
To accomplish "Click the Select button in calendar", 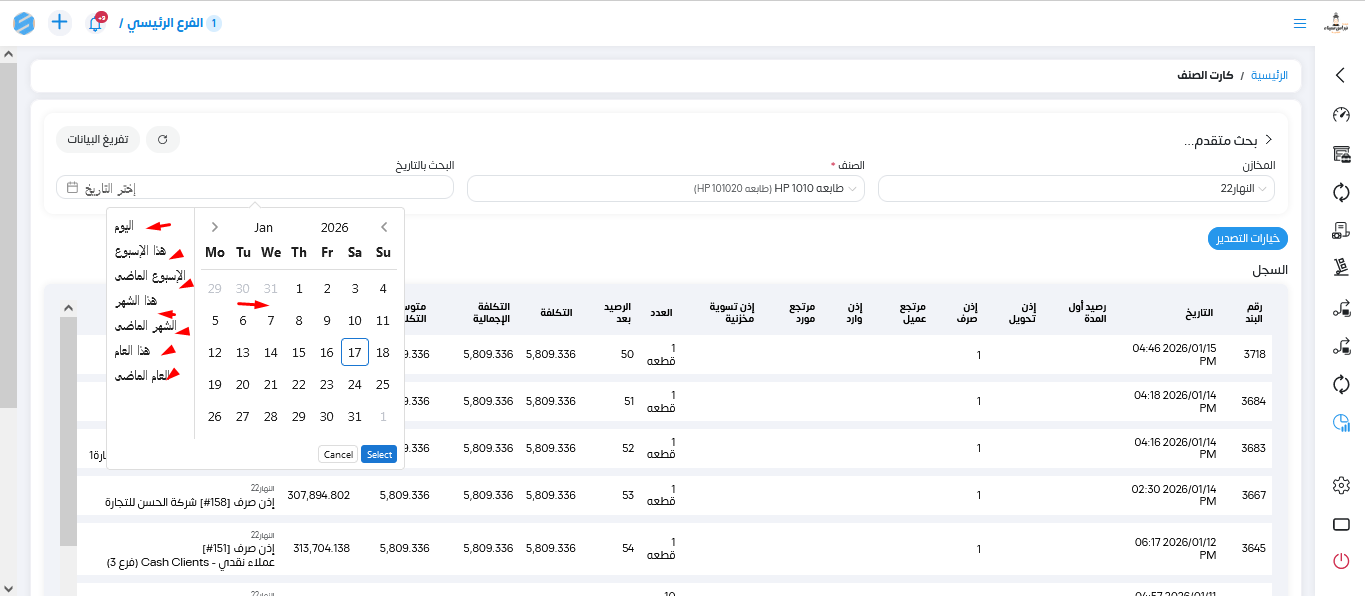I will [379, 454].
